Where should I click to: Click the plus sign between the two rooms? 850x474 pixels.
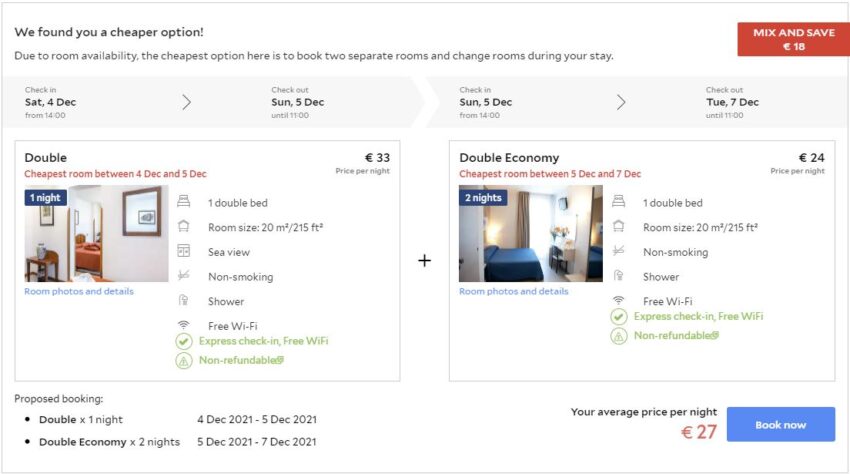tap(424, 260)
